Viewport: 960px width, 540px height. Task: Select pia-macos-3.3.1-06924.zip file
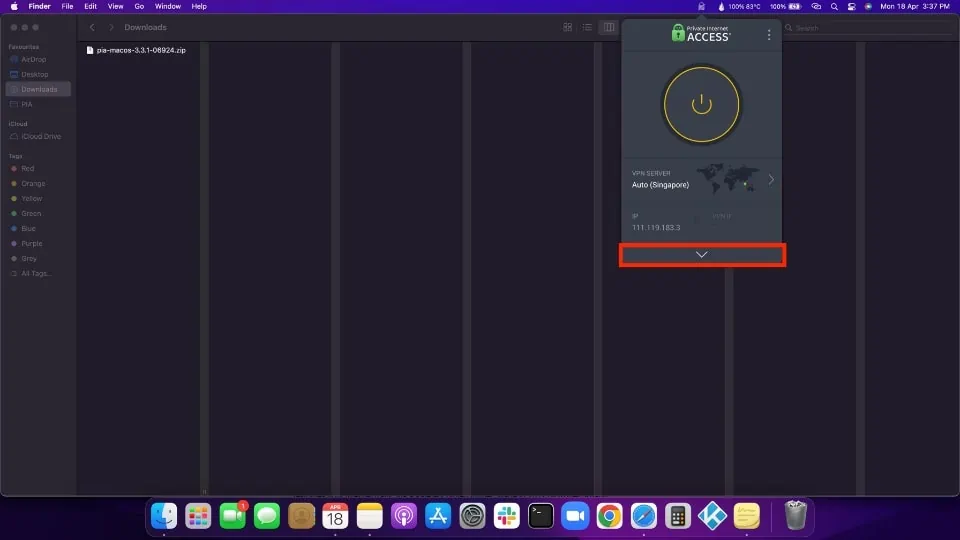pos(141,50)
